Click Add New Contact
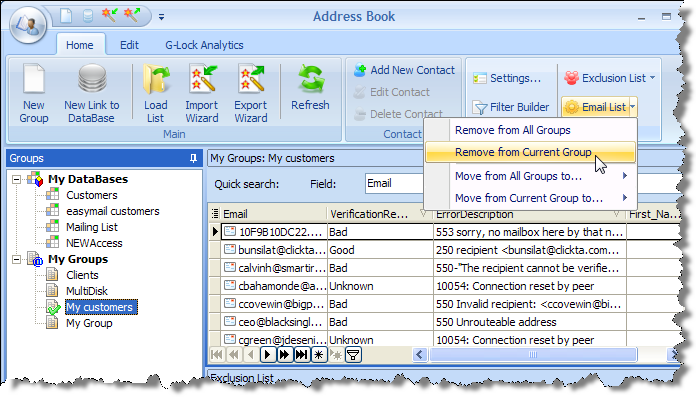The width and height of the screenshot is (696, 397). click(x=404, y=70)
